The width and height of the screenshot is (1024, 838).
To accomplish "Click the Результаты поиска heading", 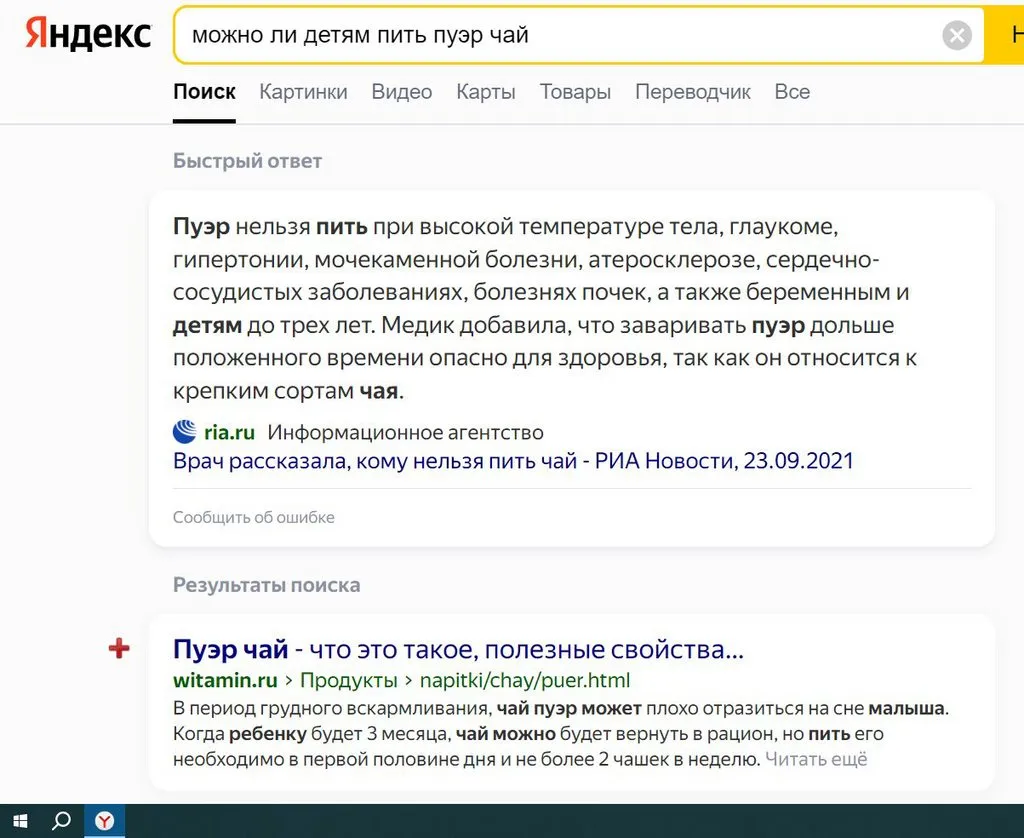I will (x=266, y=585).
